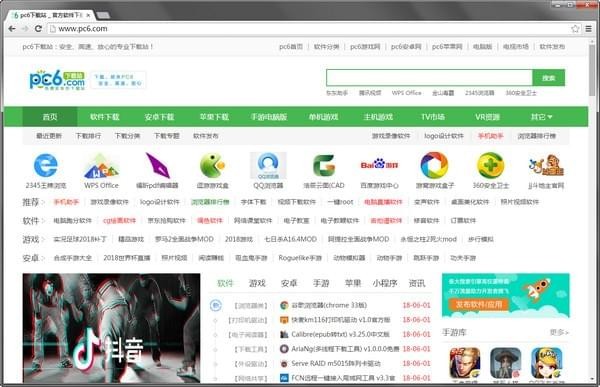The height and width of the screenshot is (387, 600).
Task: Open the yellow-cap girl game thumbnail
Action: pyautogui.click(x=546, y=363)
